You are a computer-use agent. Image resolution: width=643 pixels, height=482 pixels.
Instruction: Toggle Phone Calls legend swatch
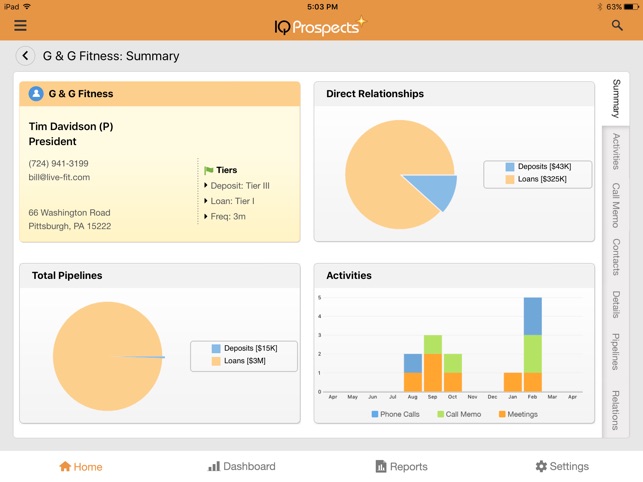(x=375, y=414)
